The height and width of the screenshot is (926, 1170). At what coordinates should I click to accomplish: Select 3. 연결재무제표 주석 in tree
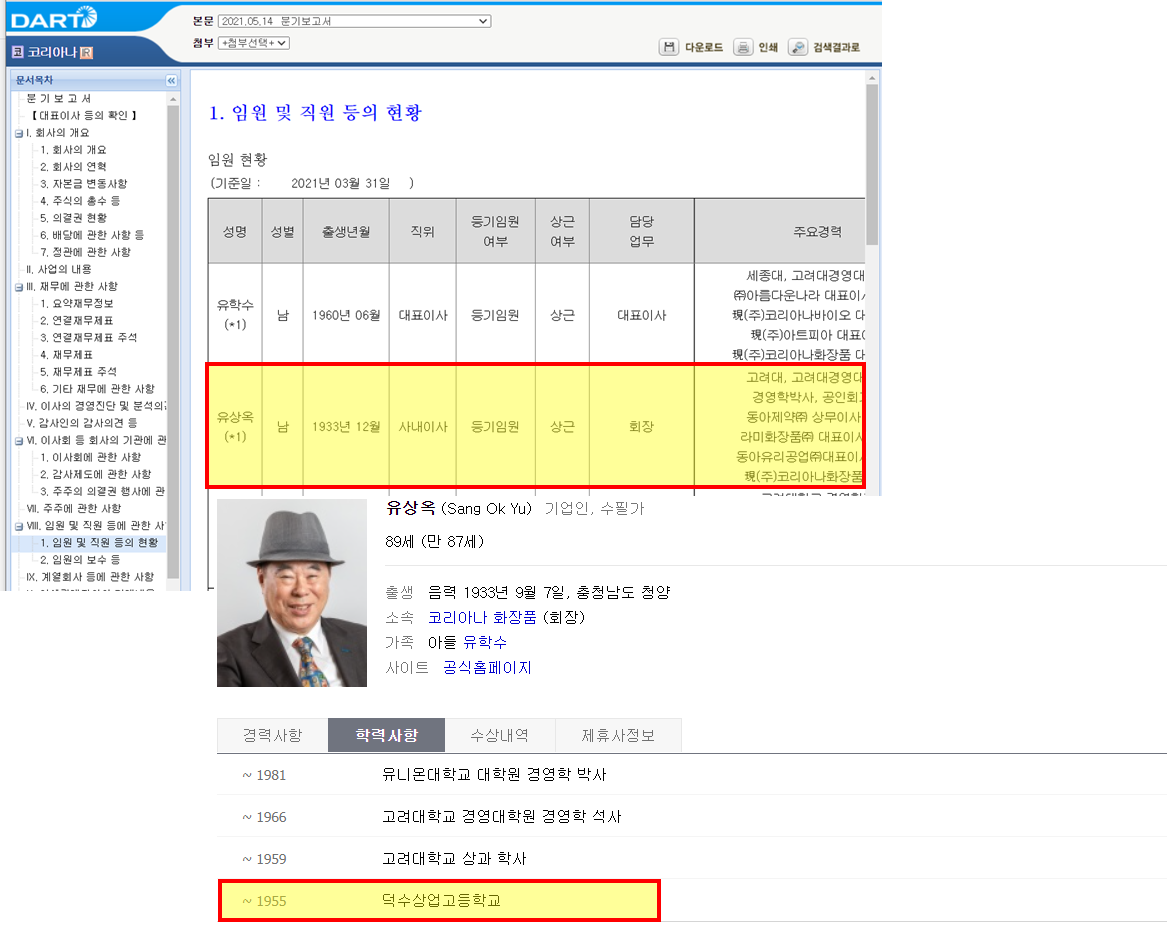(x=88, y=338)
